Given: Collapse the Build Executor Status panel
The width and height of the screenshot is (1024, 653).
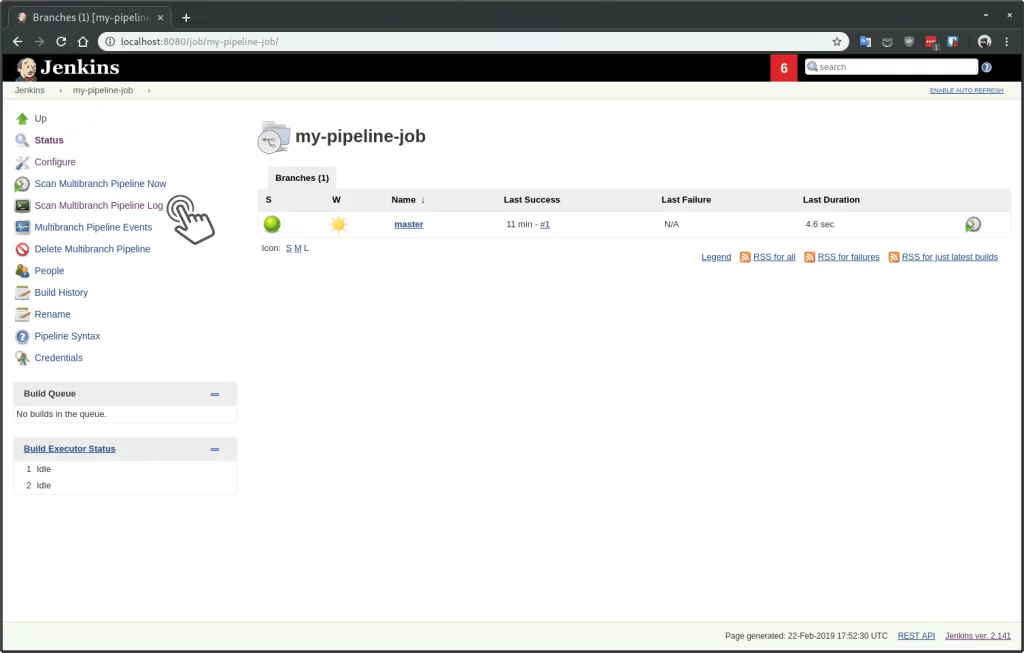Looking at the screenshot, I should (215, 449).
